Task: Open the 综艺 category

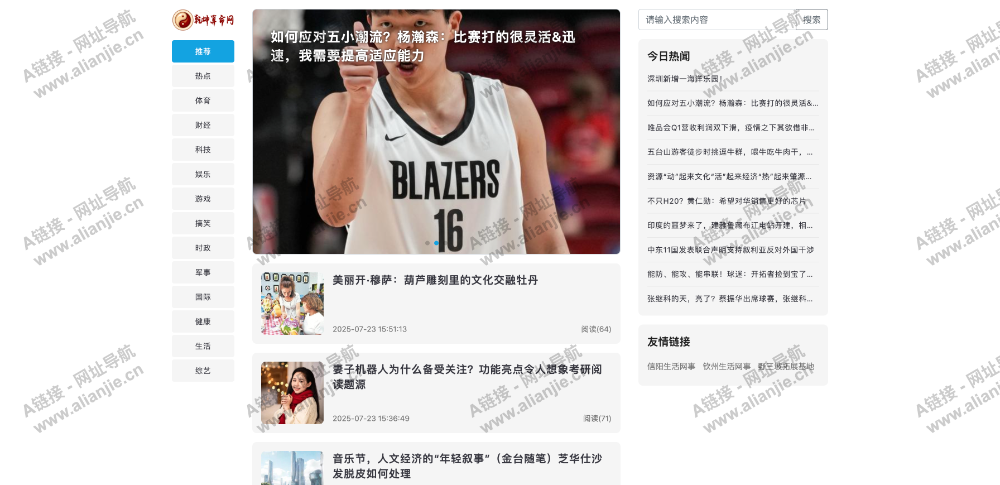Action: (203, 371)
